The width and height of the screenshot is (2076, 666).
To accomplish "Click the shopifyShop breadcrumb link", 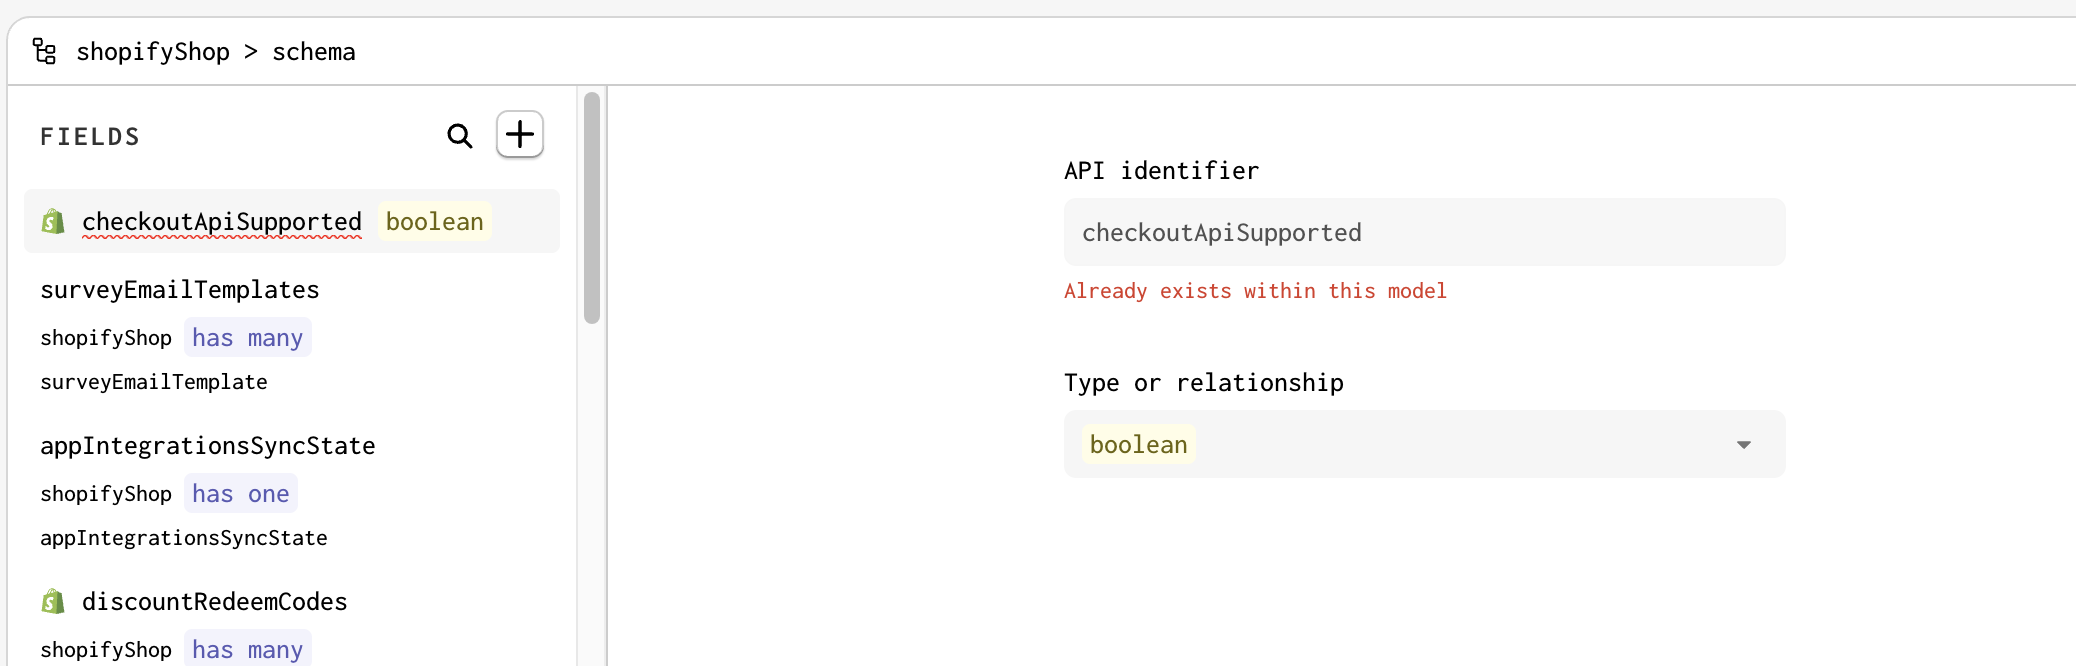I will click(153, 51).
